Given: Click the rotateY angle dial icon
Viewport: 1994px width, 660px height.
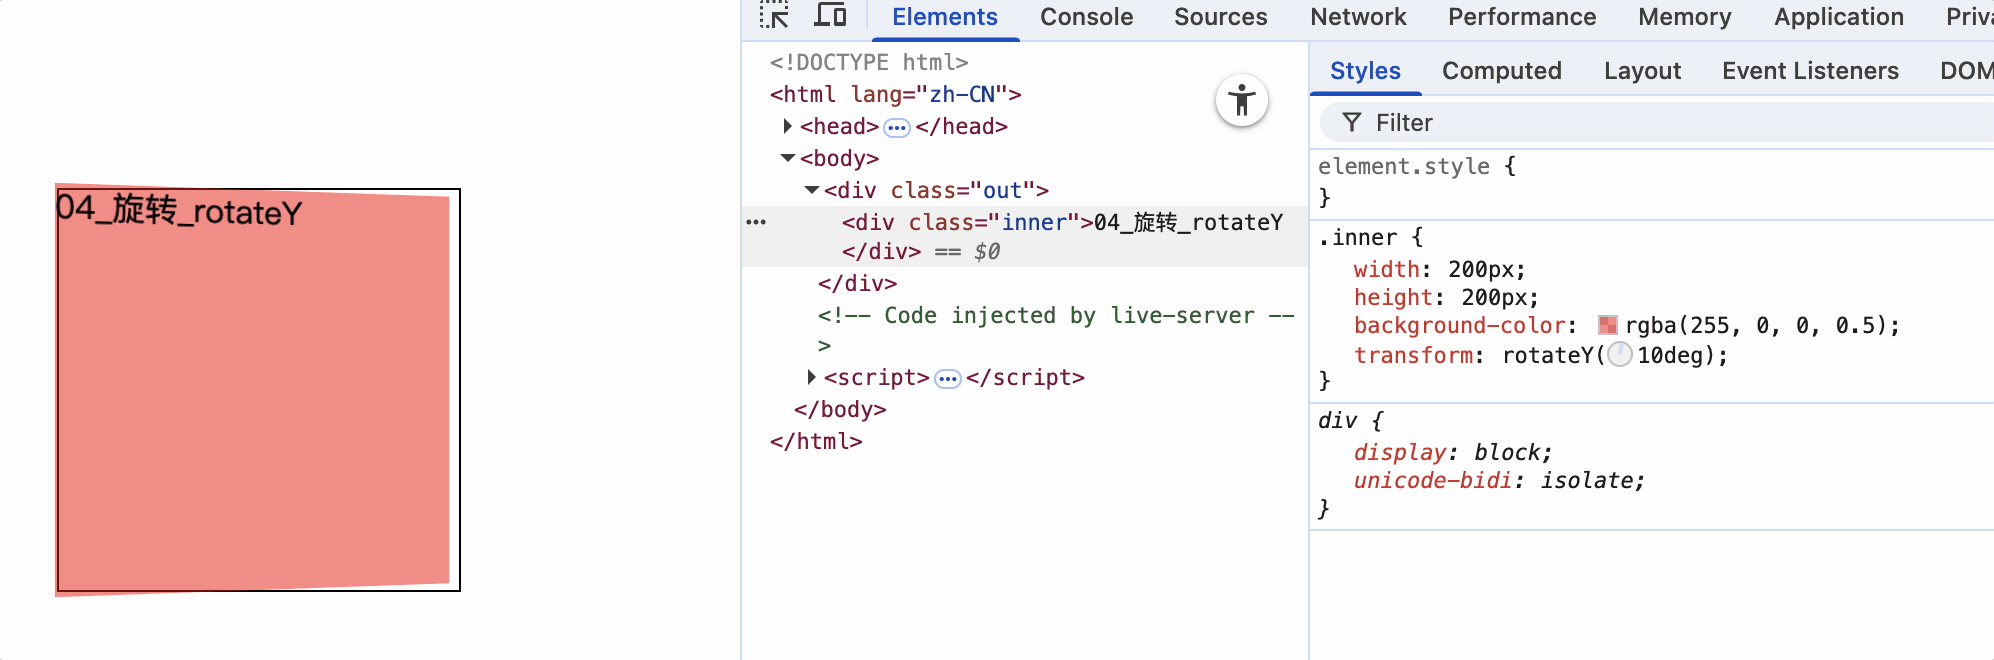Looking at the screenshot, I should (1620, 355).
